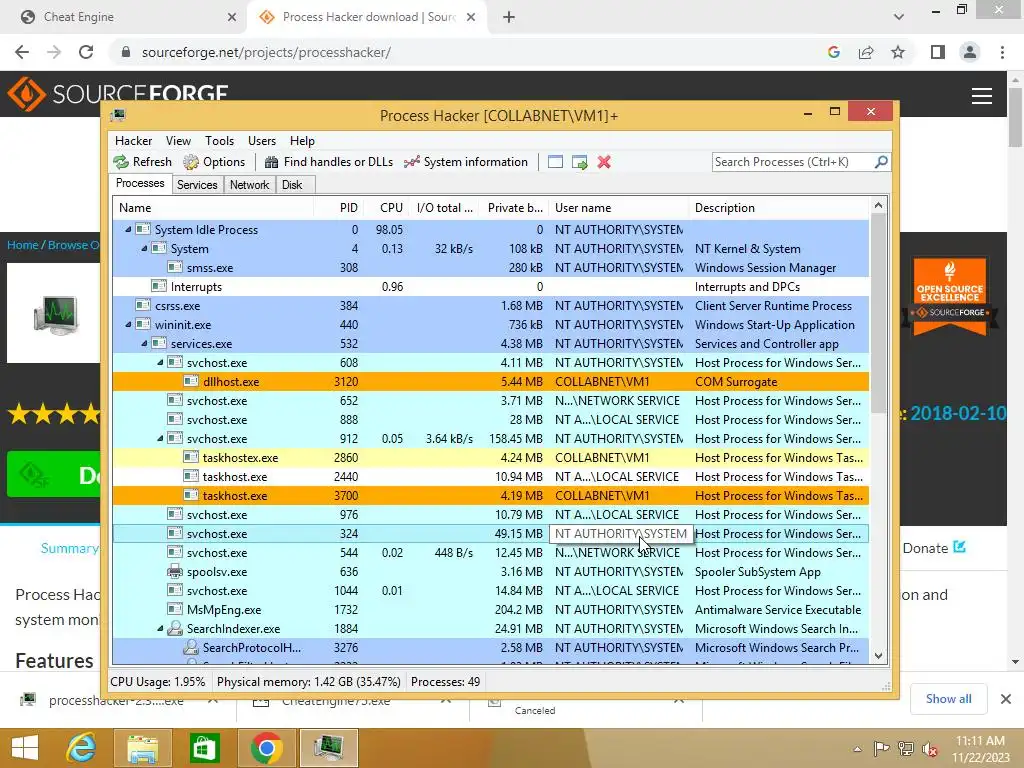Screen dimensions: 1024x768
Task: Bookmark this page star icon
Action: (898, 52)
